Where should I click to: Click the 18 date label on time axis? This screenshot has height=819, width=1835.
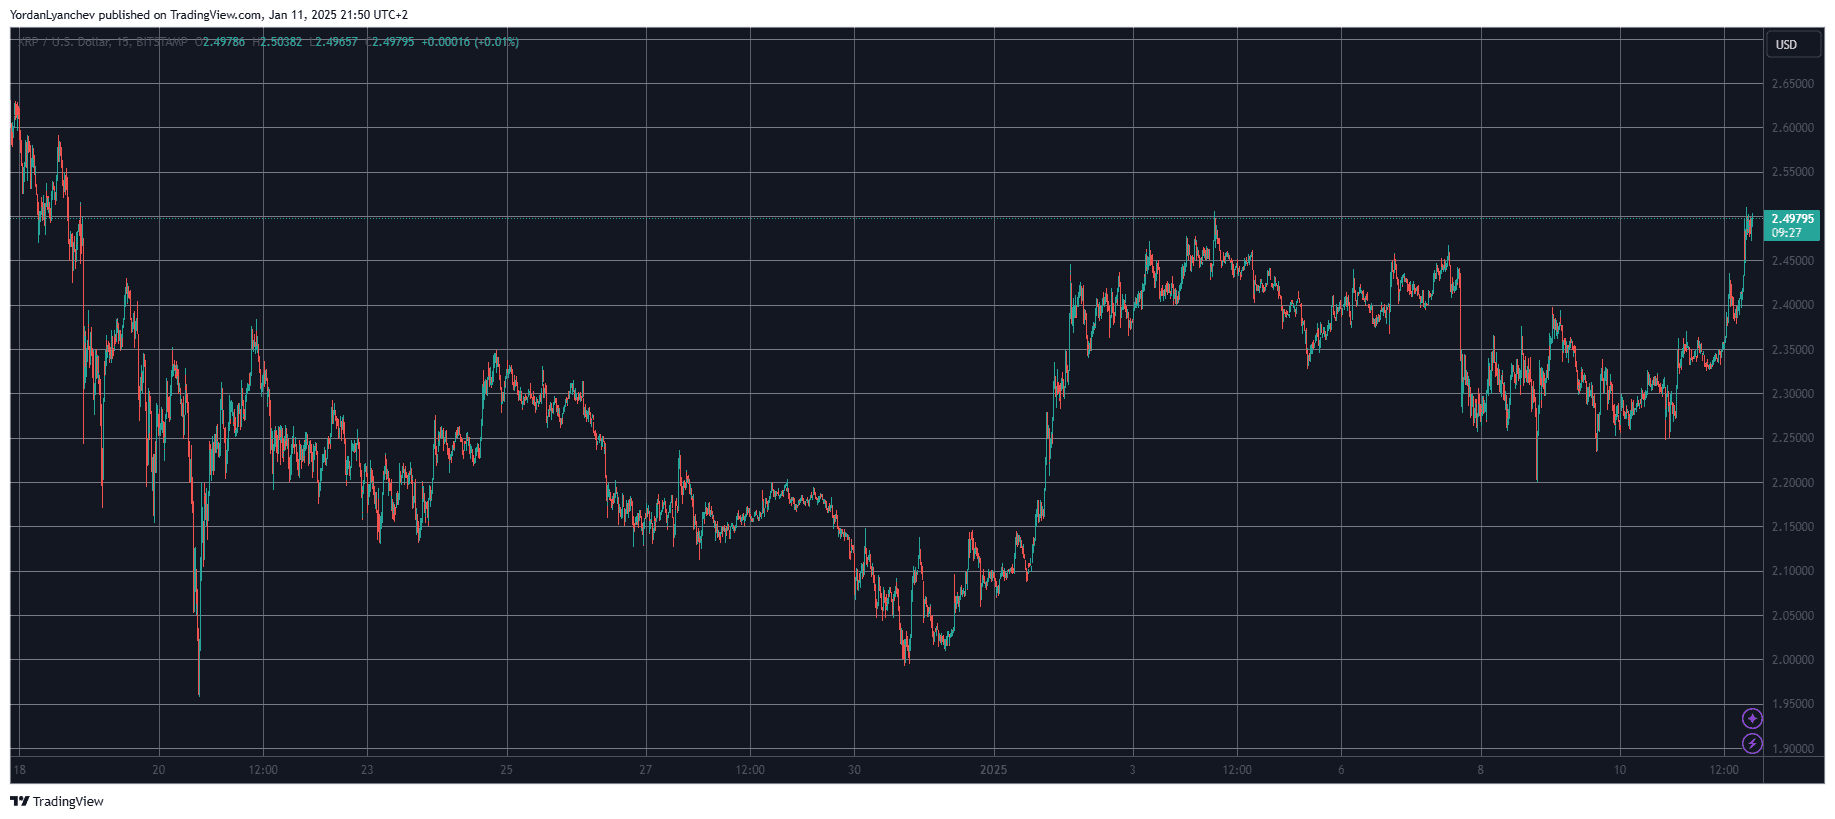click(20, 770)
